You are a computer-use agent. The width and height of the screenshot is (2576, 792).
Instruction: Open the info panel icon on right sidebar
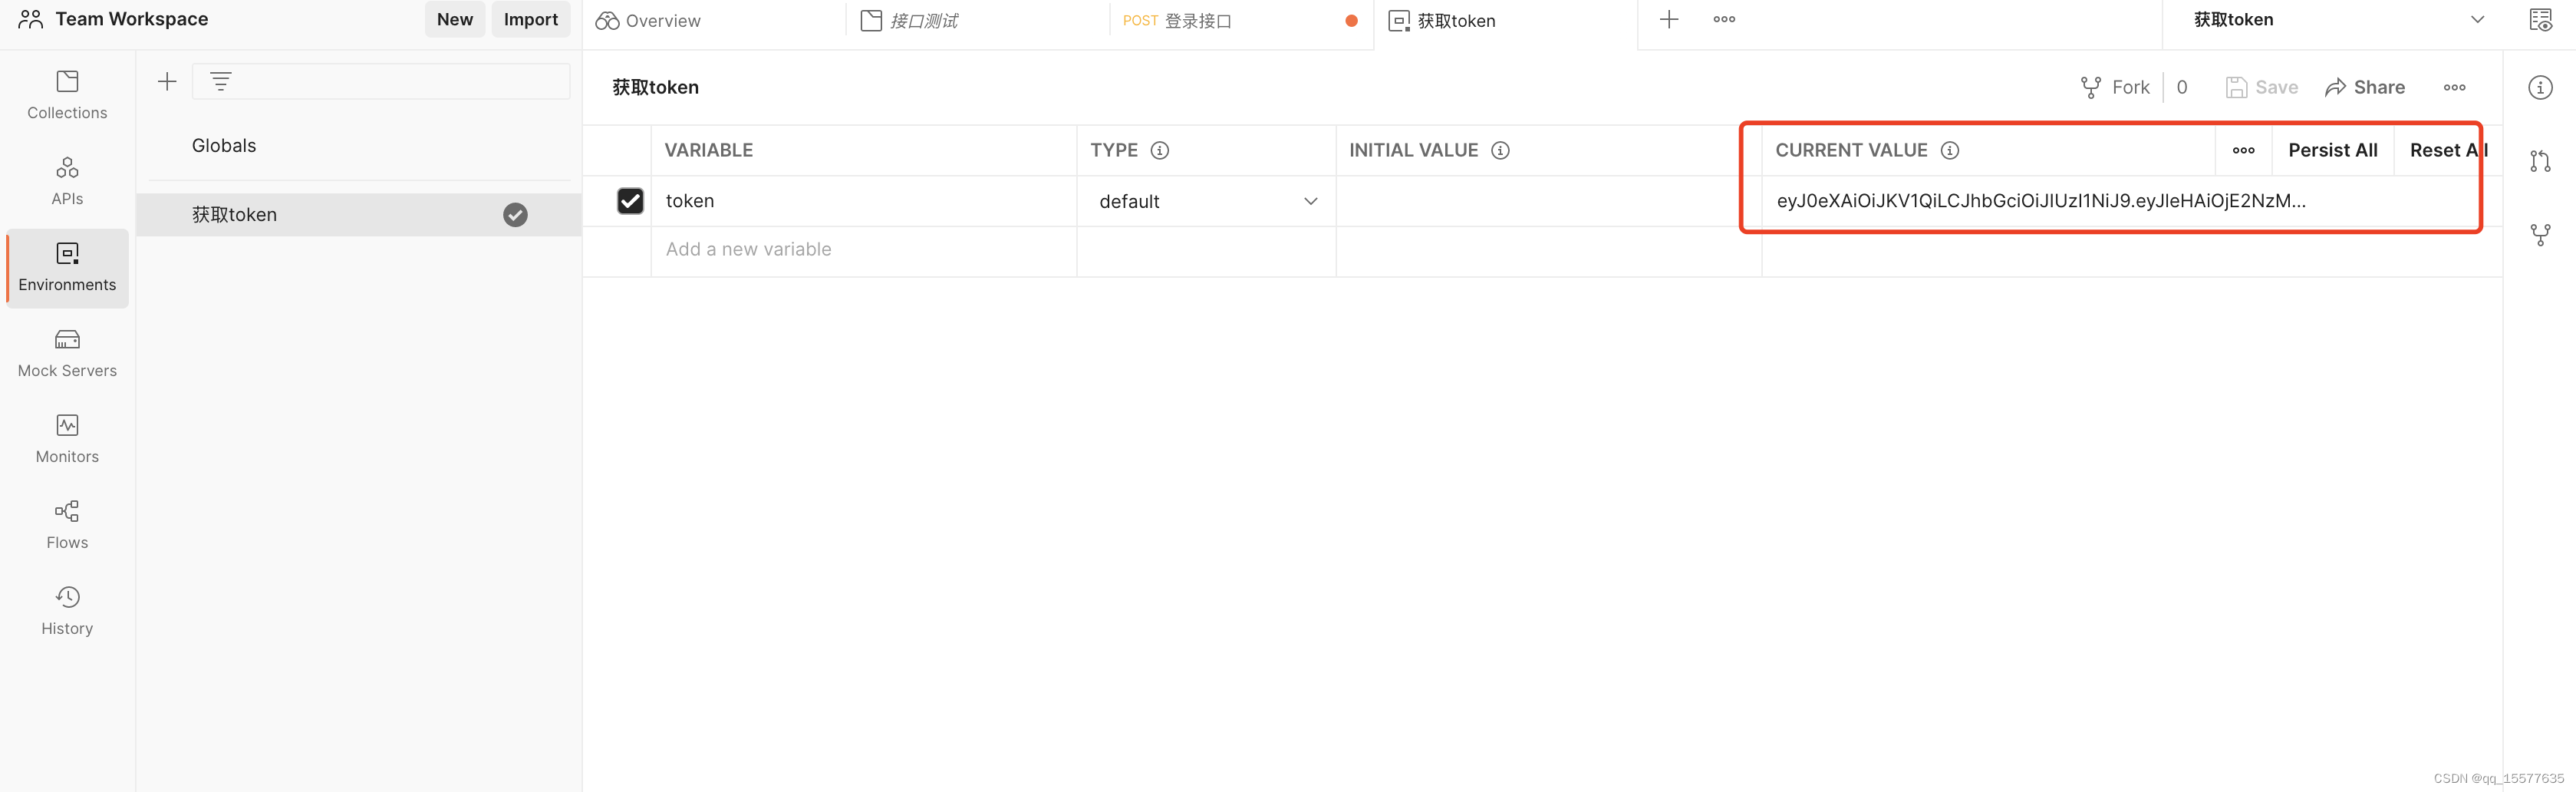(2540, 88)
